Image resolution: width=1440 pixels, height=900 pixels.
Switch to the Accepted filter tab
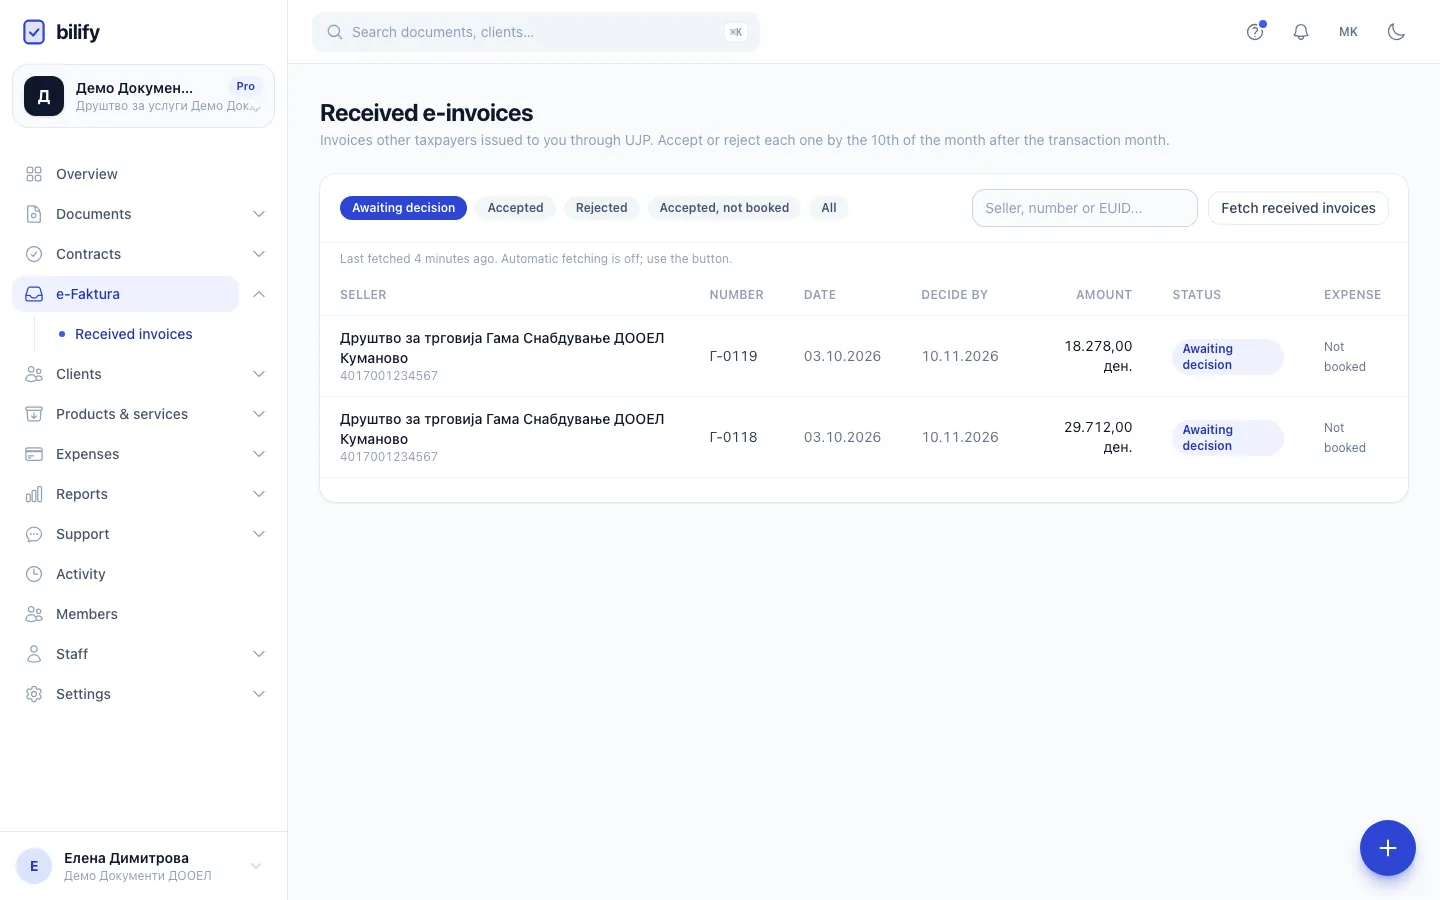[515, 208]
